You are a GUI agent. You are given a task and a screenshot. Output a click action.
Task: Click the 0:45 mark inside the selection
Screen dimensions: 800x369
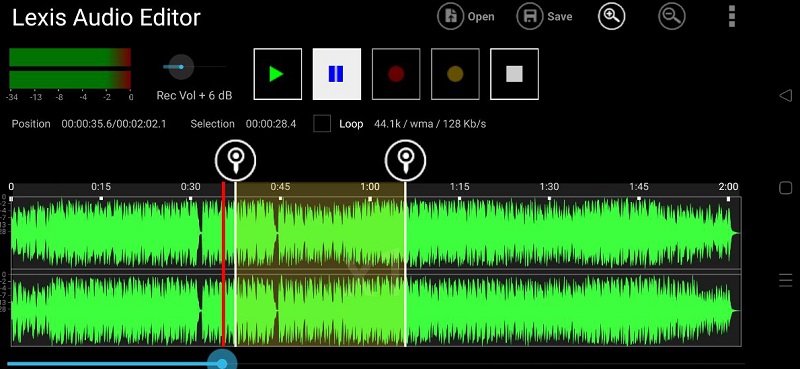(x=280, y=187)
